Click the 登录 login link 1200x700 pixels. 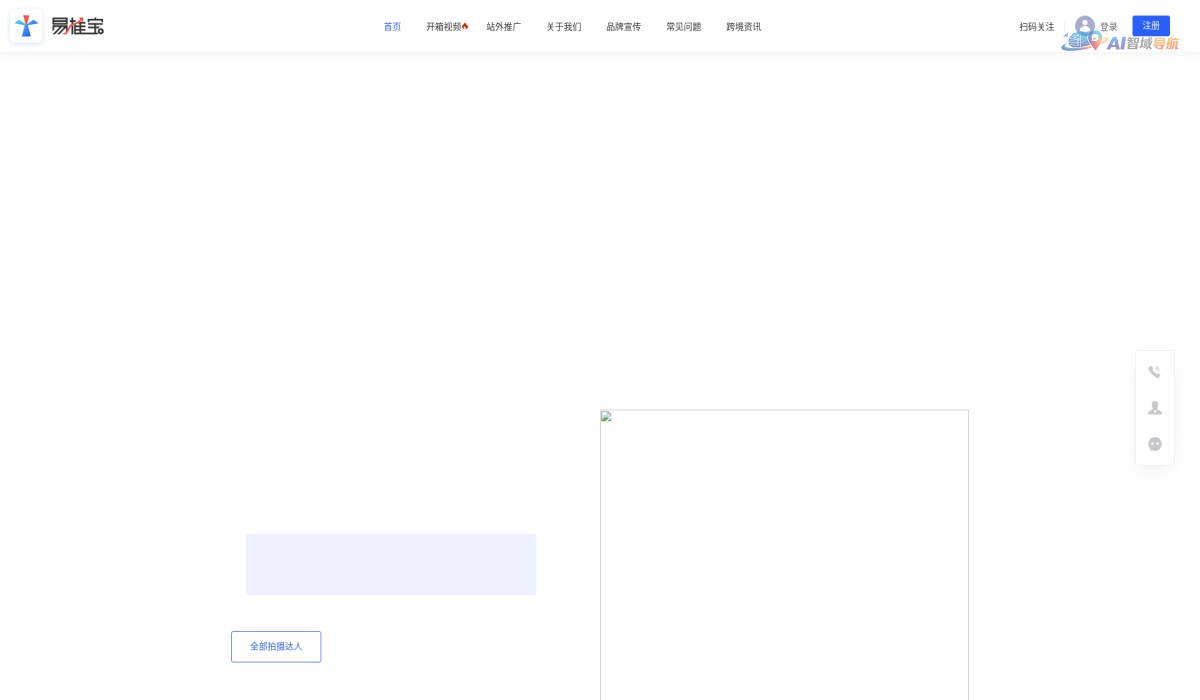tap(1109, 27)
